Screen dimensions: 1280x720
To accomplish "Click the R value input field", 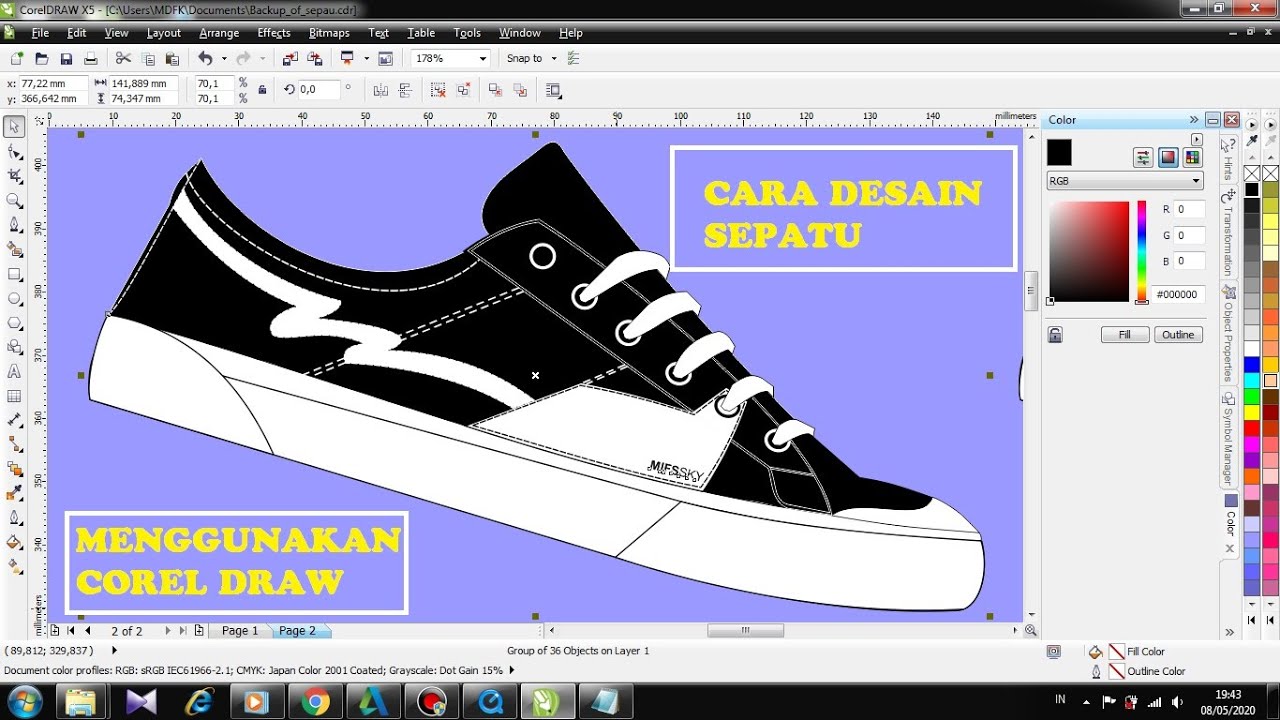I will click(1190, 210).
